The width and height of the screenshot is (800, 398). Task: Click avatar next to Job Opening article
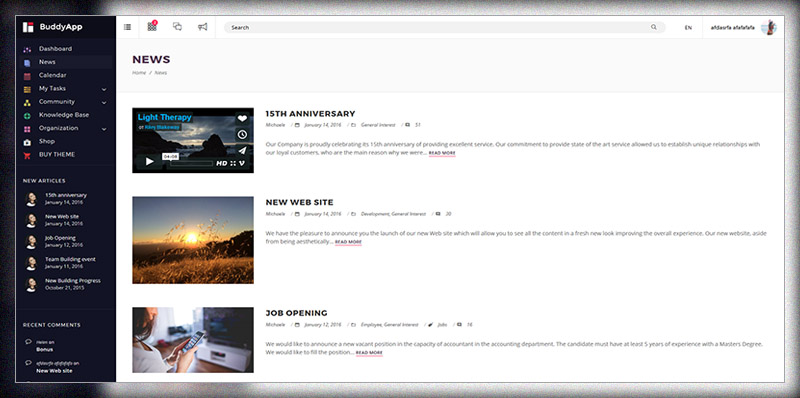tap(31, 241)
